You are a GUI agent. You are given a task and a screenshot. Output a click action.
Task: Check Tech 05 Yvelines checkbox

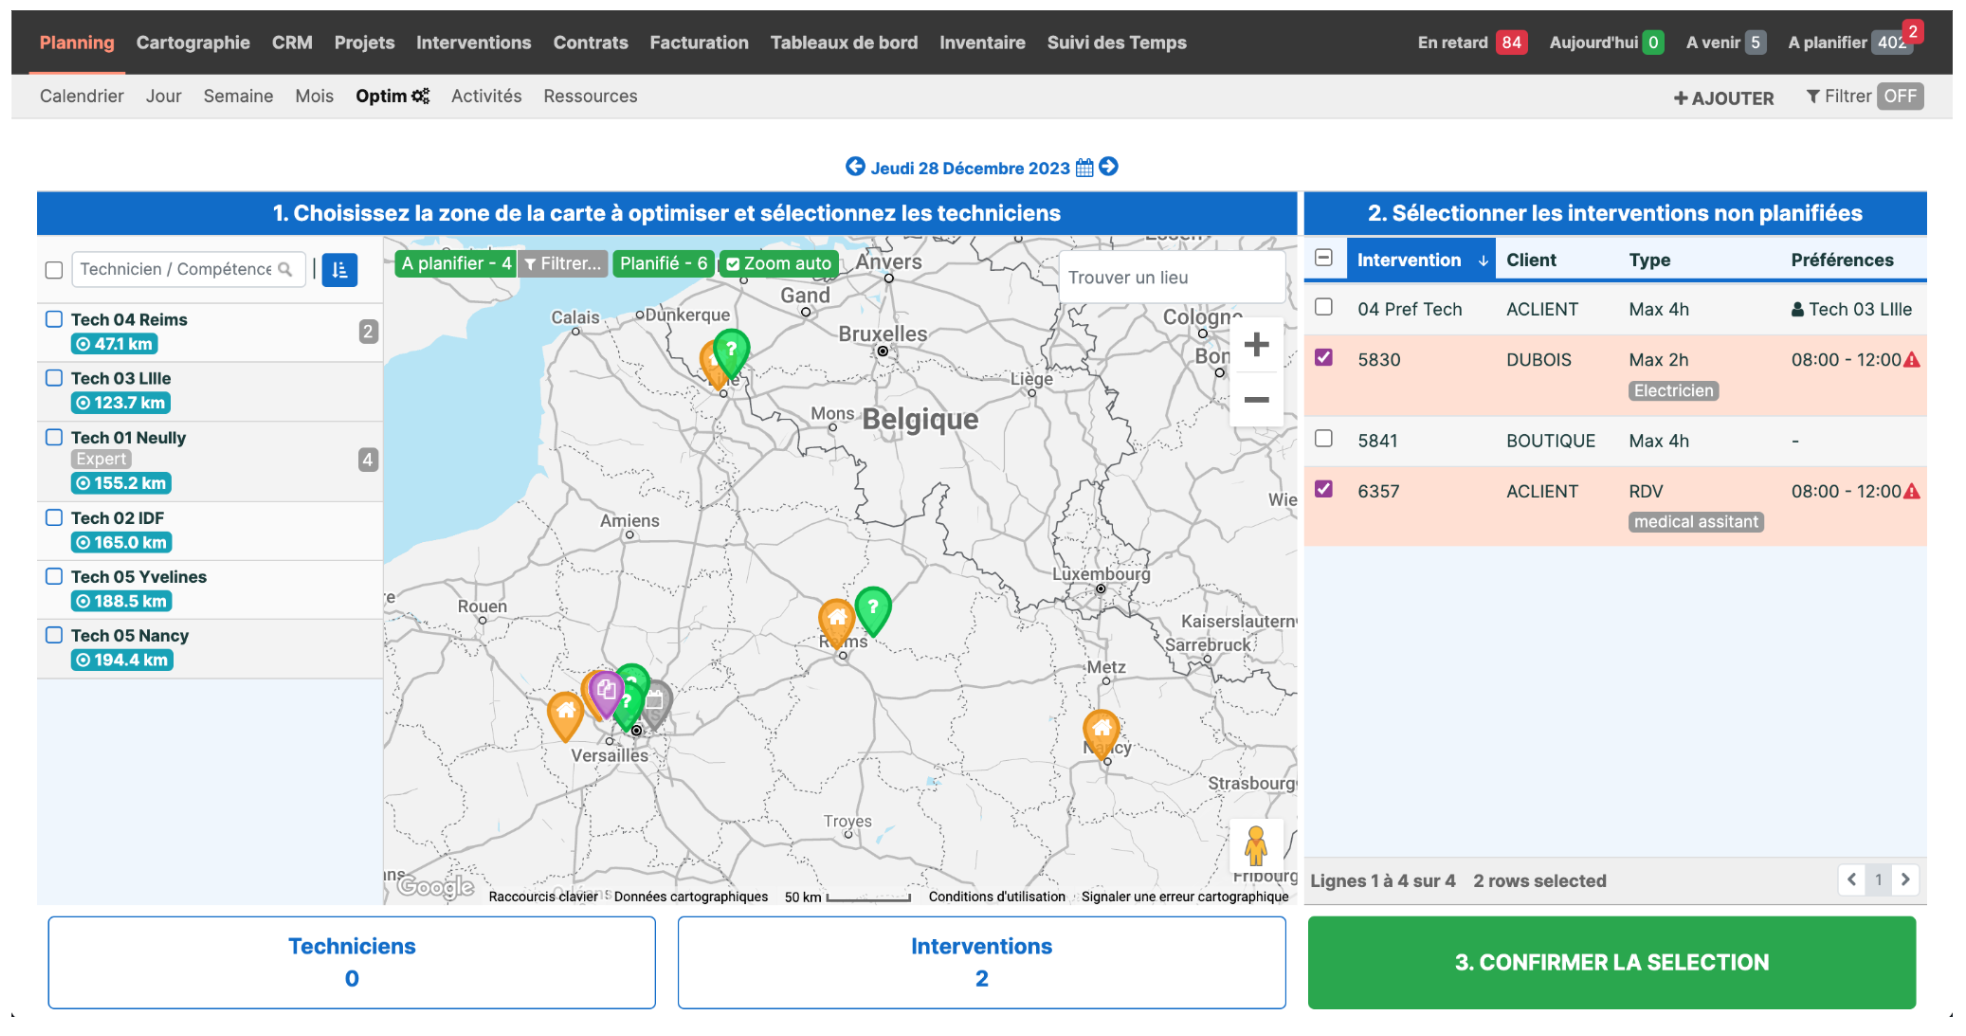(x=54, y=576)
